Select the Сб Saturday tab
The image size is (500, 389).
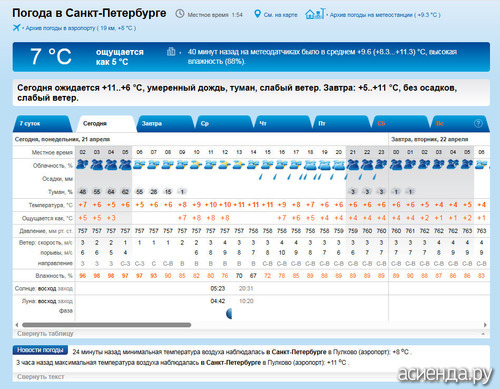[381, 123]
